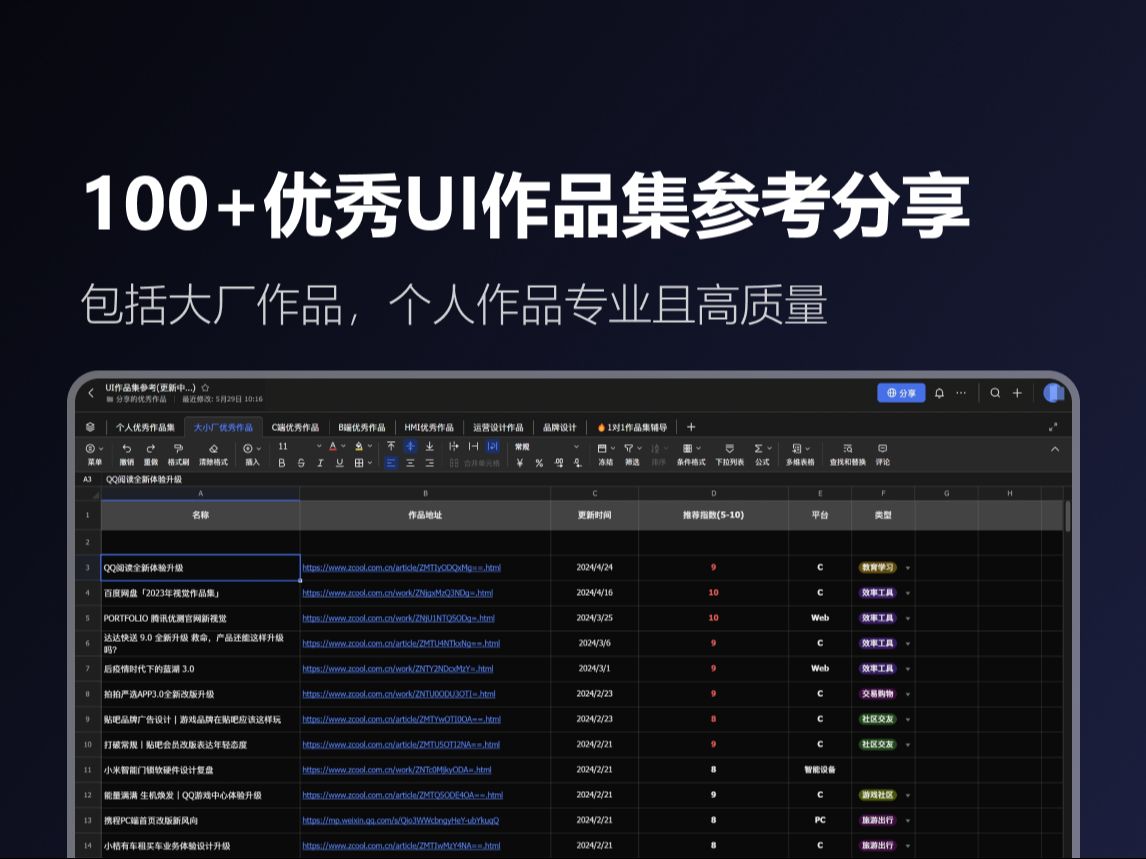Screen dimensions: 1146x859
Task: Switch to the 运营设计作品 tab
Action: 498,427
